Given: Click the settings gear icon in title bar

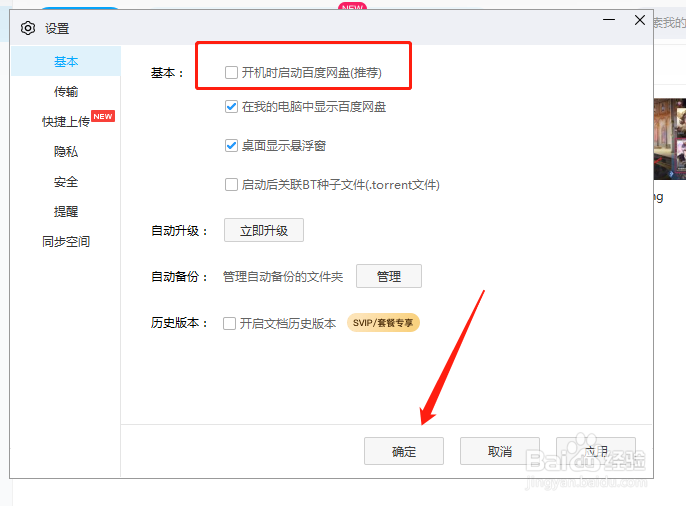Looking at the screenshot, I should point(28,28).
